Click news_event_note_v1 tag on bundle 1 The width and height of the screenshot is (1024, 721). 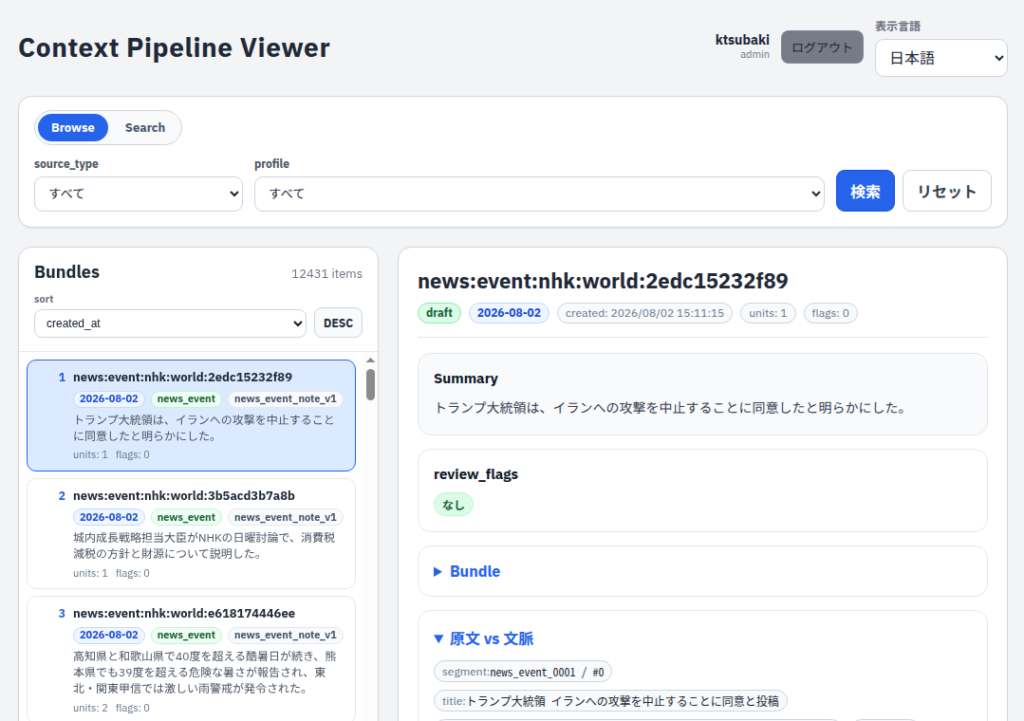285,399
